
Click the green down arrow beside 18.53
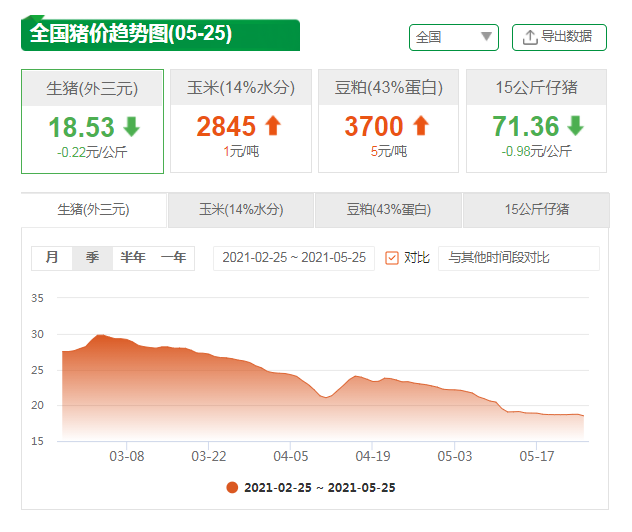click(131, 127)
